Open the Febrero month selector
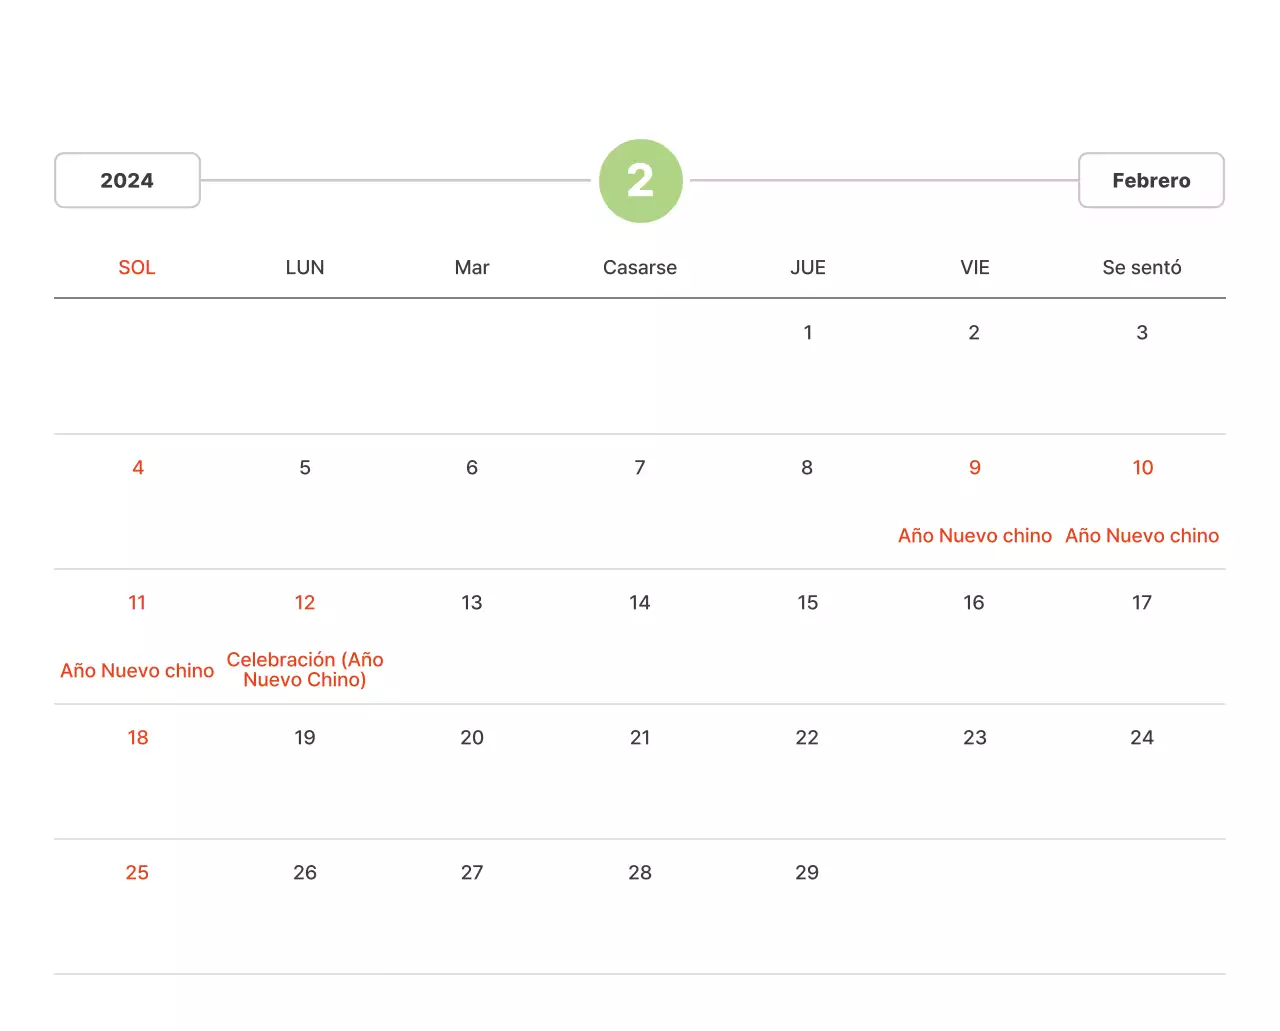This screenshot has width=1280, height=1031. [1151, 181]
